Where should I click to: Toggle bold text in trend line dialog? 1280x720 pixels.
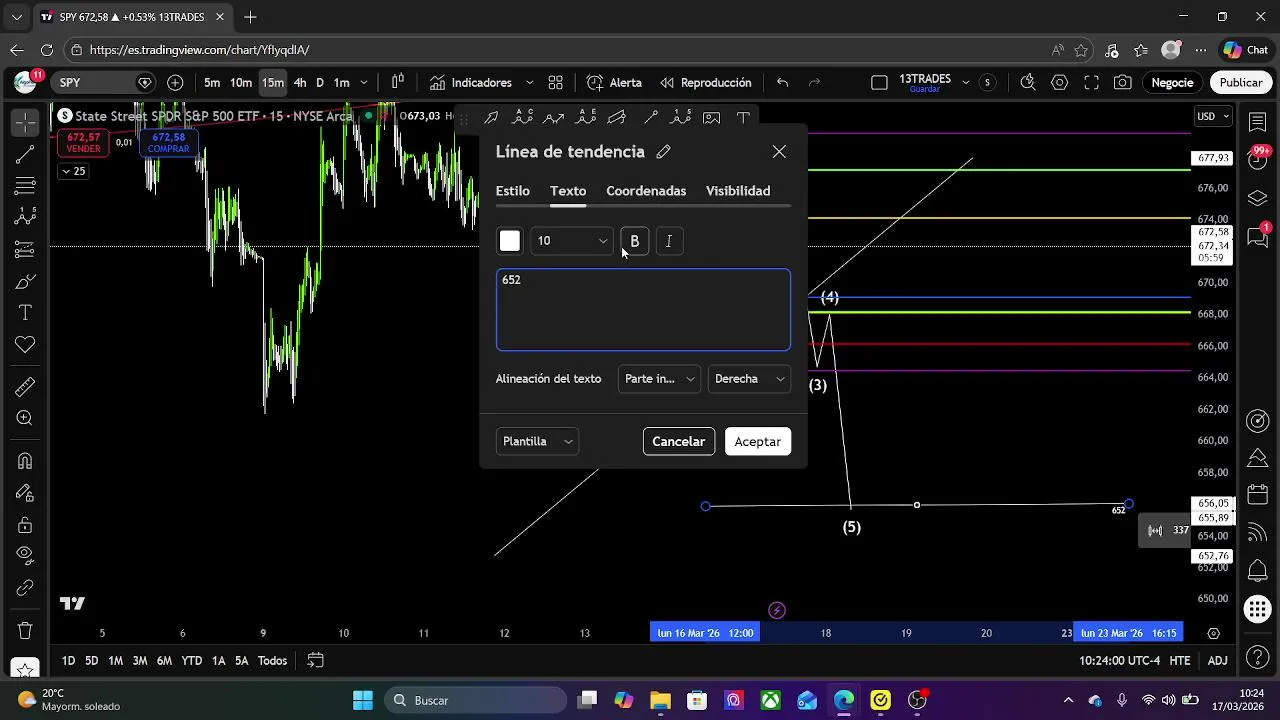[634, 241]
